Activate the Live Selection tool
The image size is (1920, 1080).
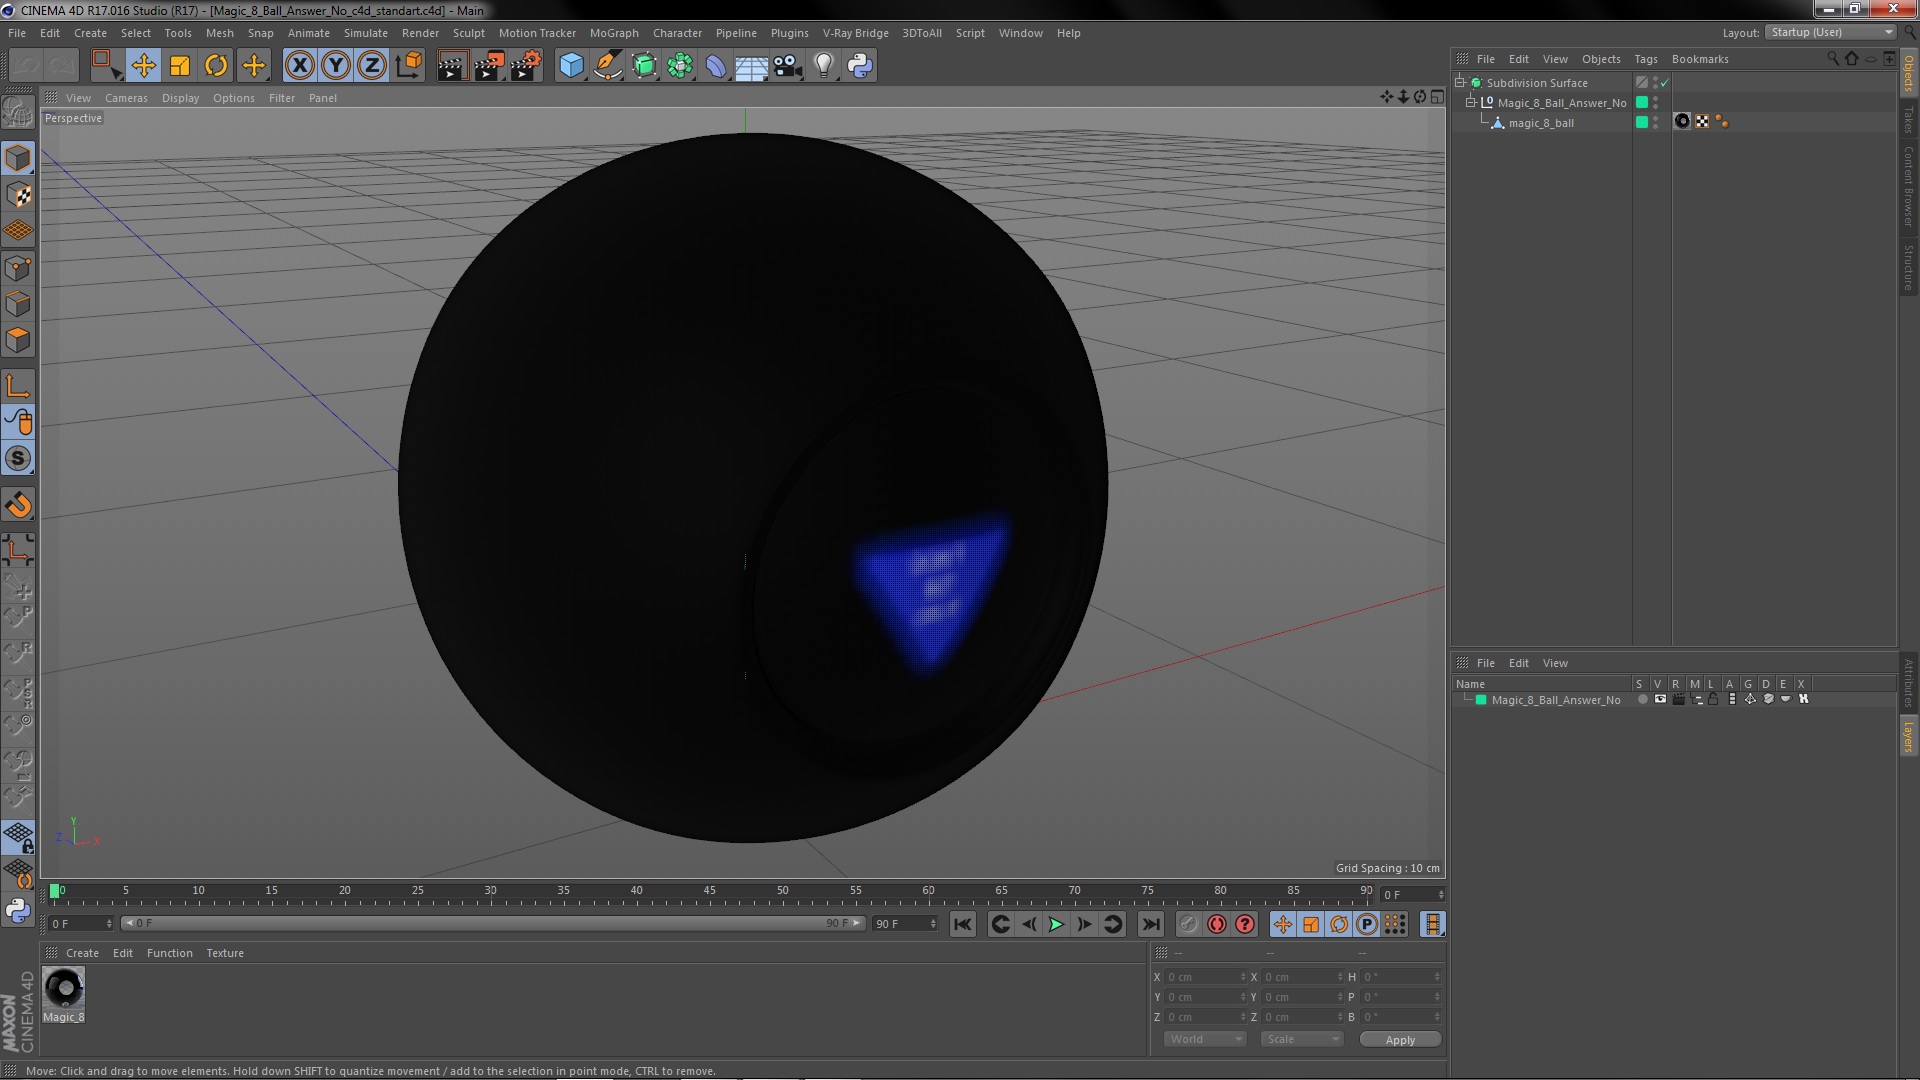click(x=105, y=66)
